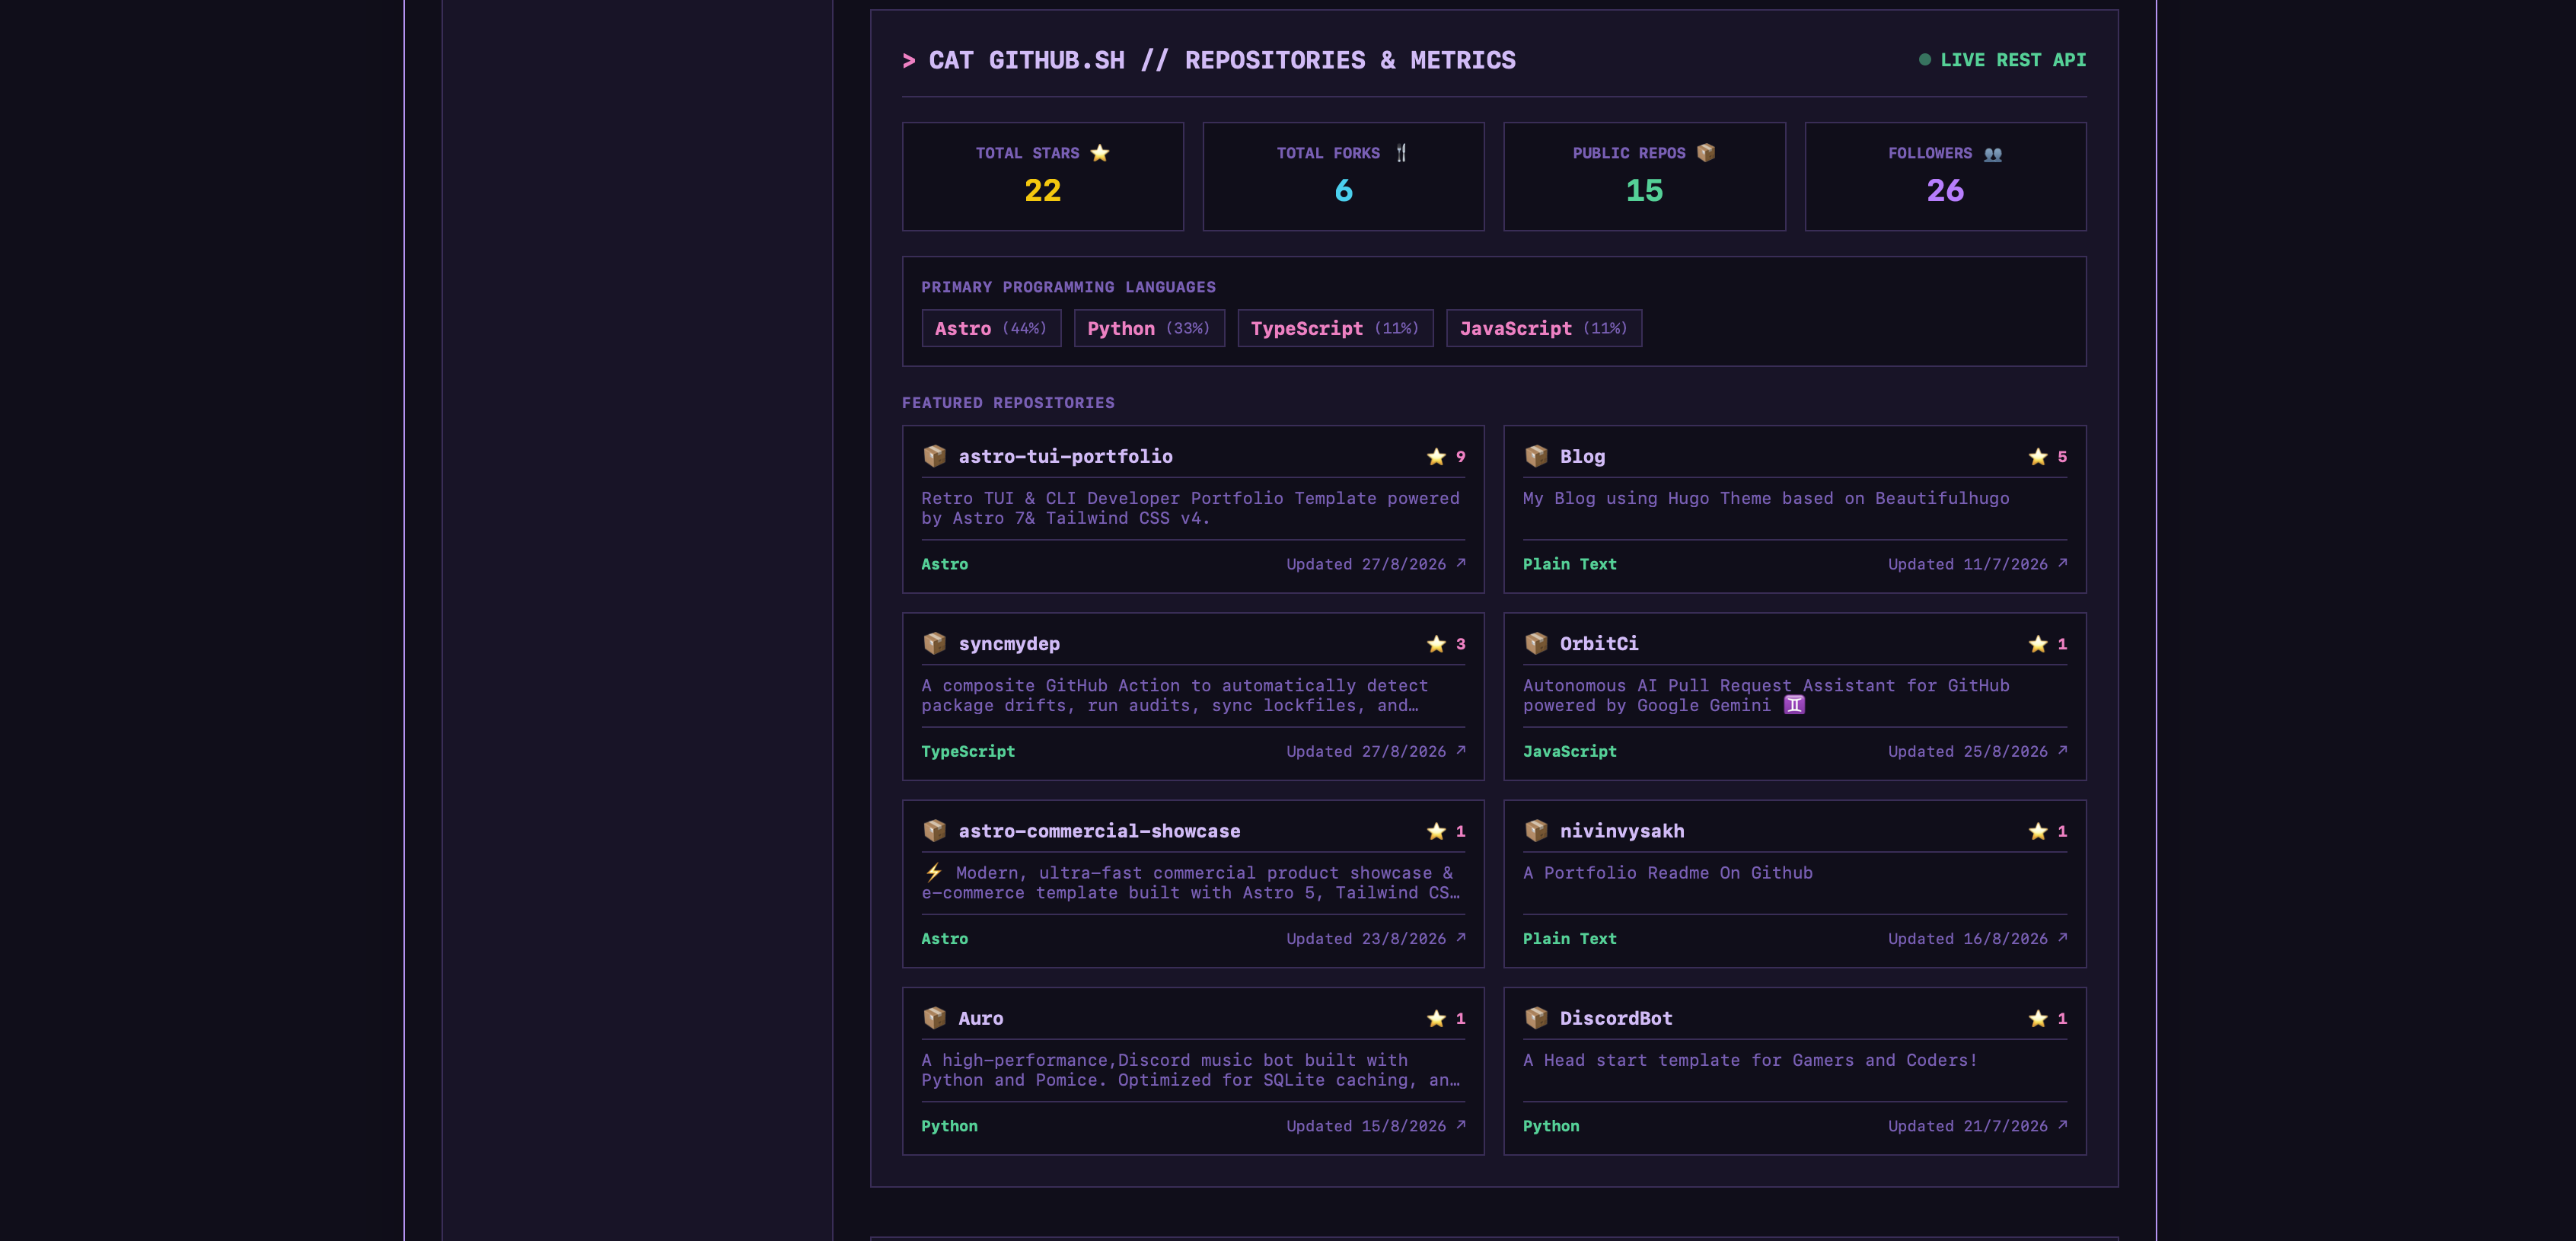This screenshot has width=2576, height=1241.
Task: Click 'Updated 16/8/2026' on nivinvysakh card
Action: (1967, 938)
